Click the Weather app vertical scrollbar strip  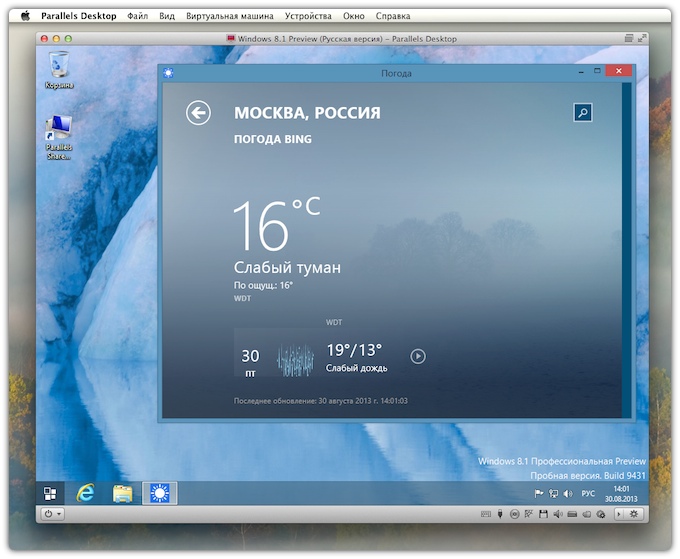coord(626,250)
